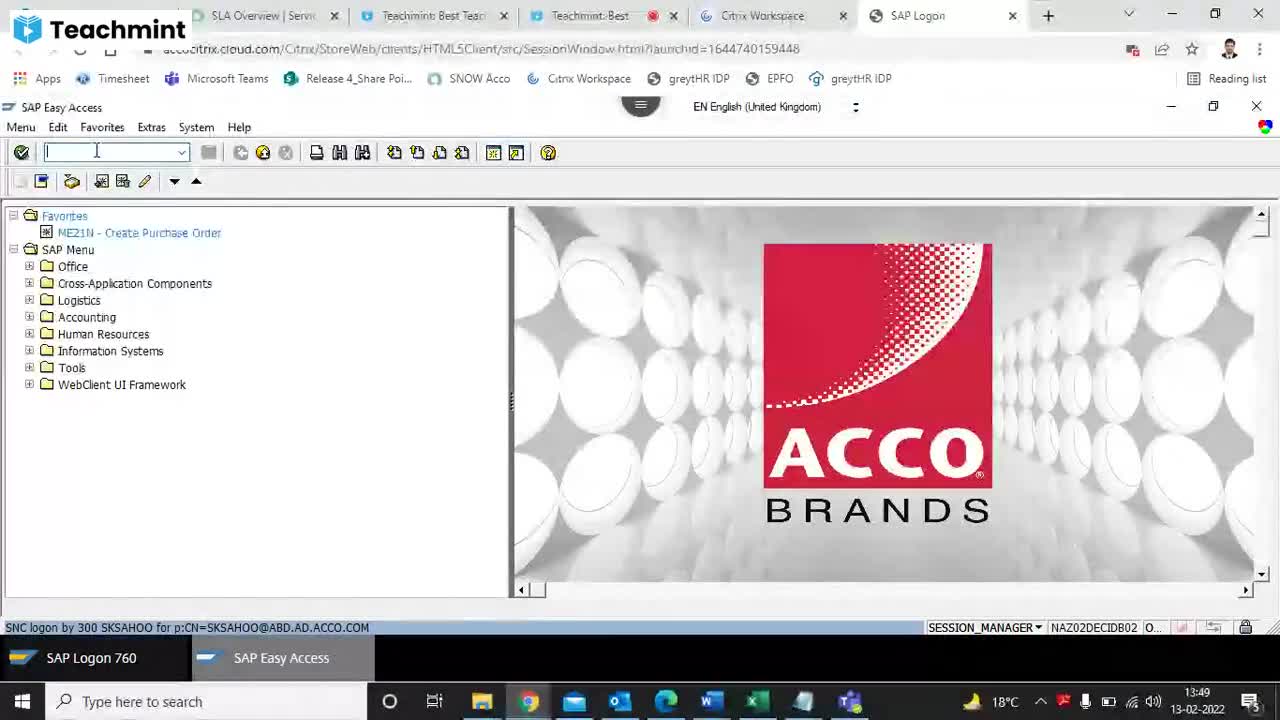
Task: Expand the Tools folder node
Action: point(29,368)
